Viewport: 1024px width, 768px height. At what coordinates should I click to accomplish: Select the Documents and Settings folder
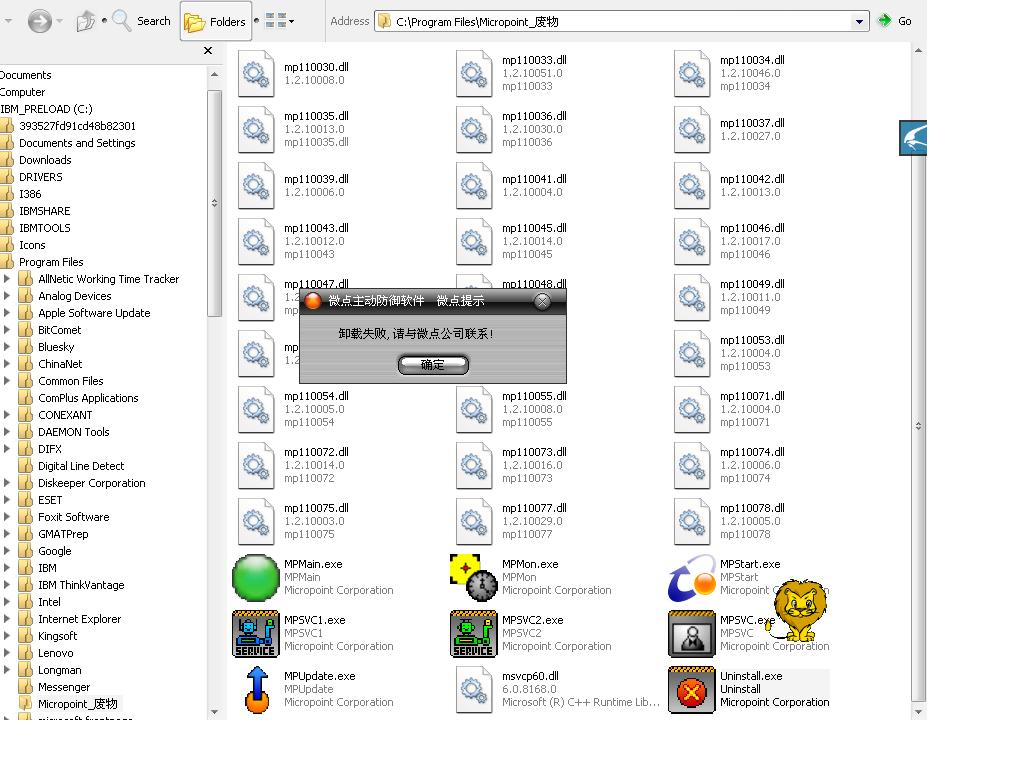click(x=77, y=143)
